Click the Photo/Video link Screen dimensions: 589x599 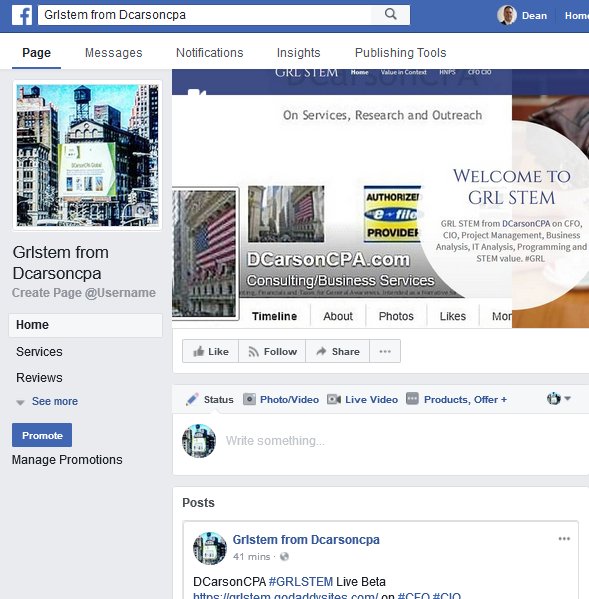tap(289, 399)
